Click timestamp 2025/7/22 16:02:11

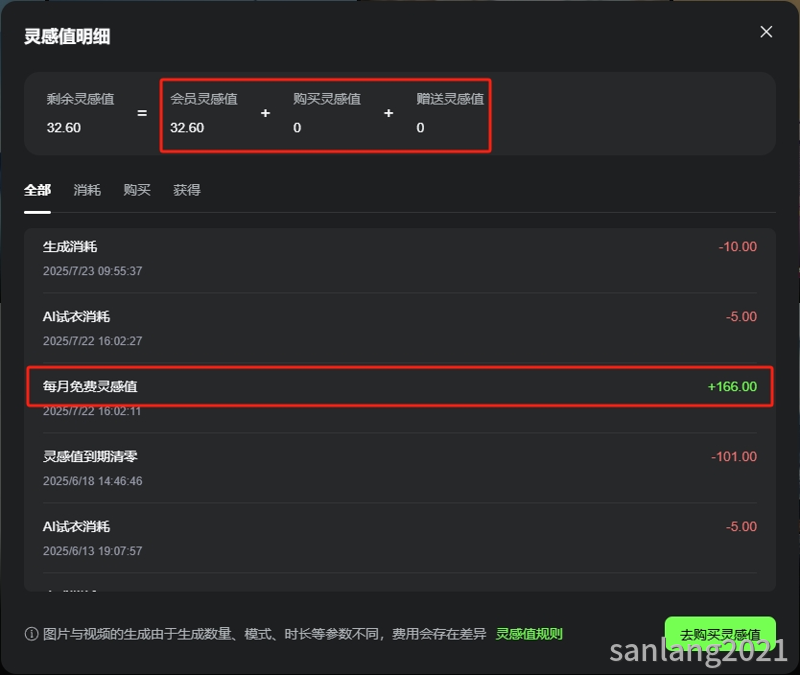click(92, 411)
